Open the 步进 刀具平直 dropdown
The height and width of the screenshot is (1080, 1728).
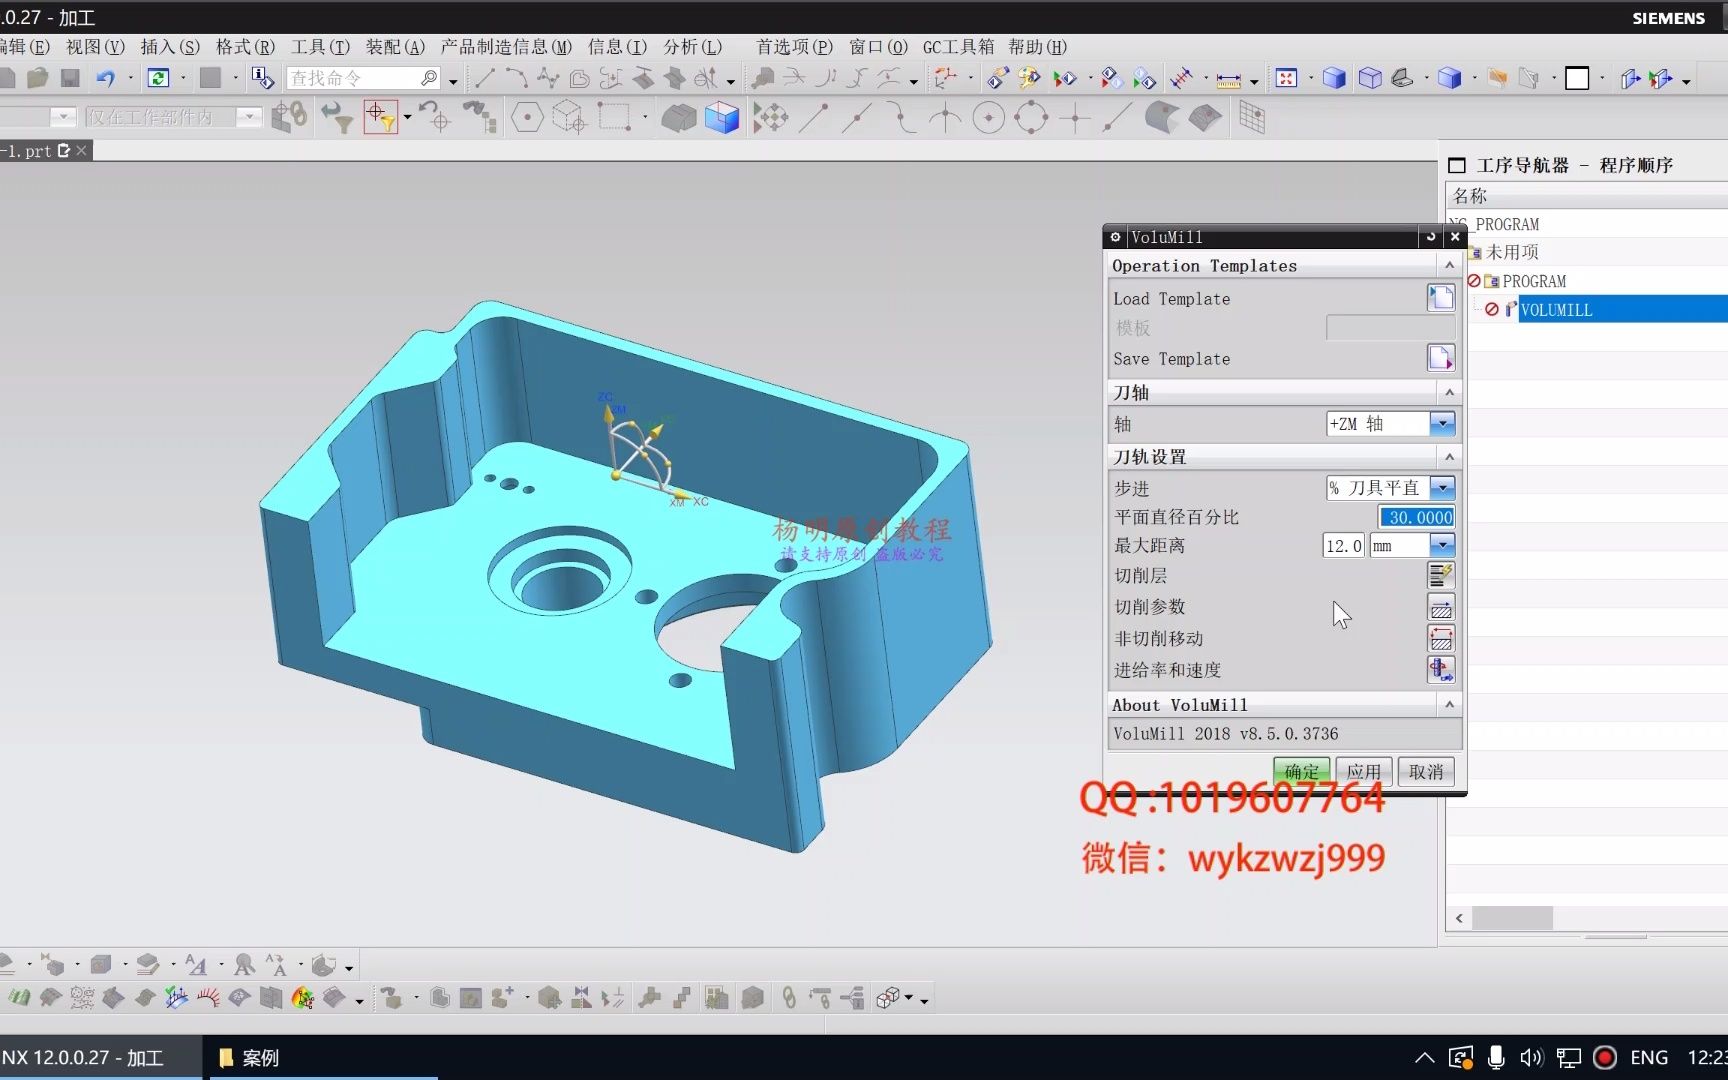(1442, 488)
